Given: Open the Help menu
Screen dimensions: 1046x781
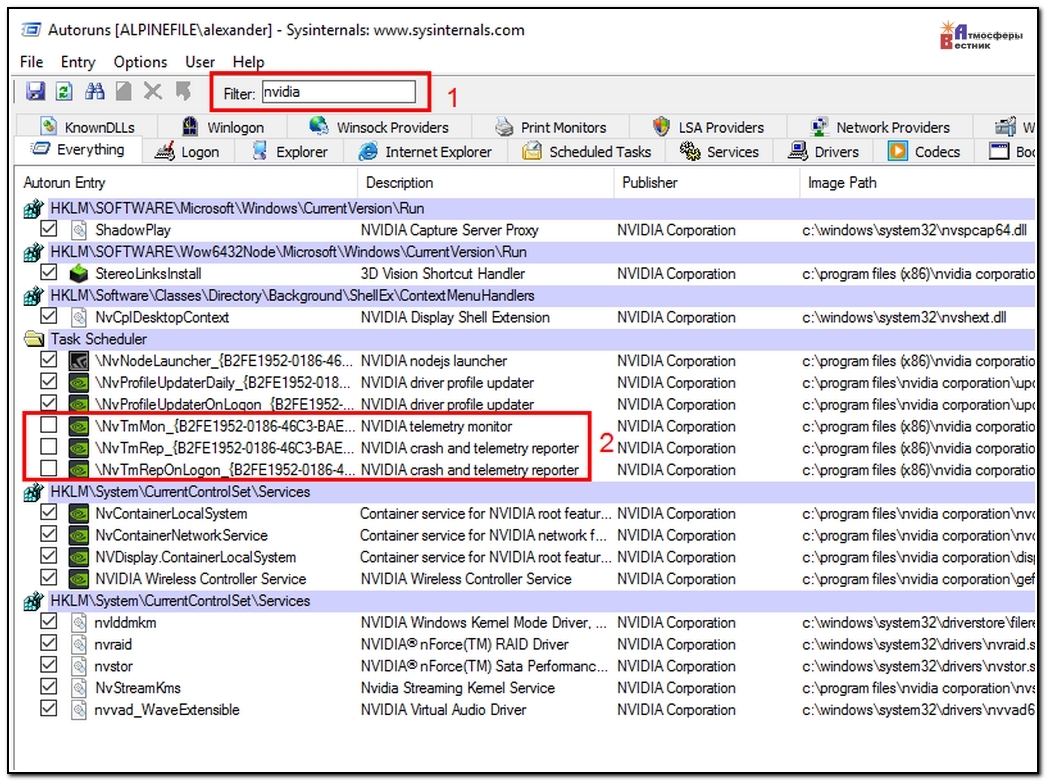Looking at the screenshot, I should click(x=248, y=62).
